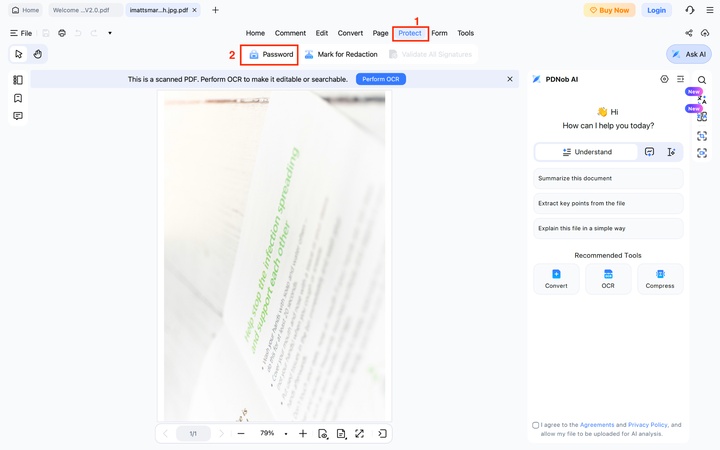
Task: Click Extract key points from the file
Action: [608, 203]
